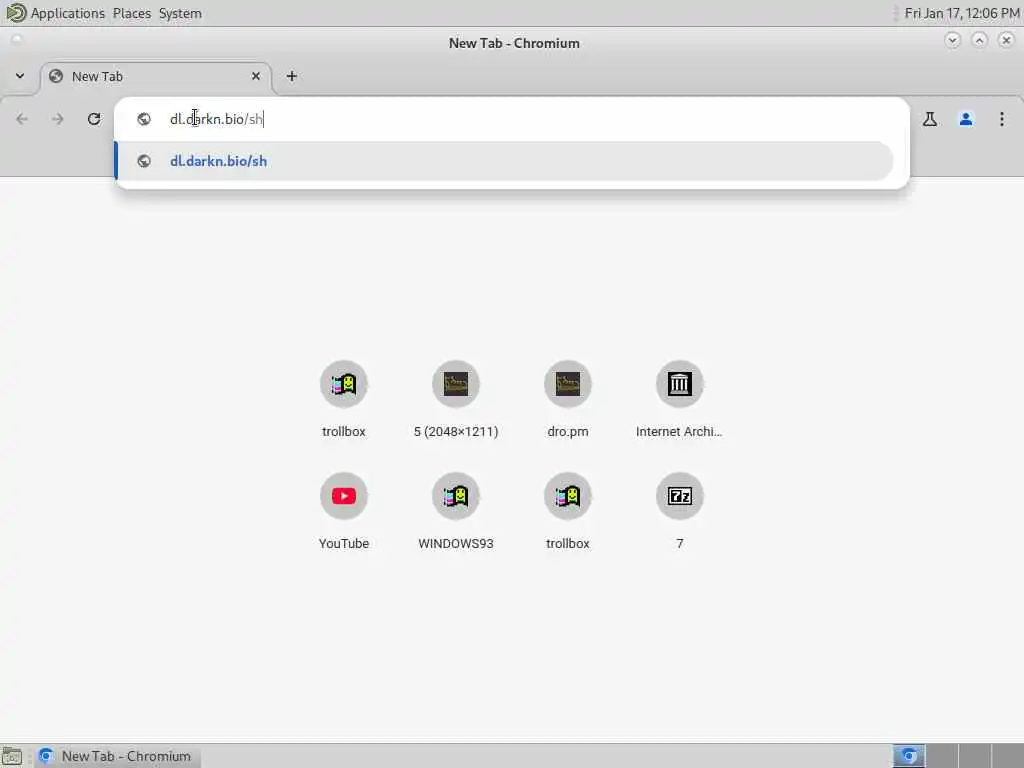Click the show desktop icon in bottom panel

[12, 756]
